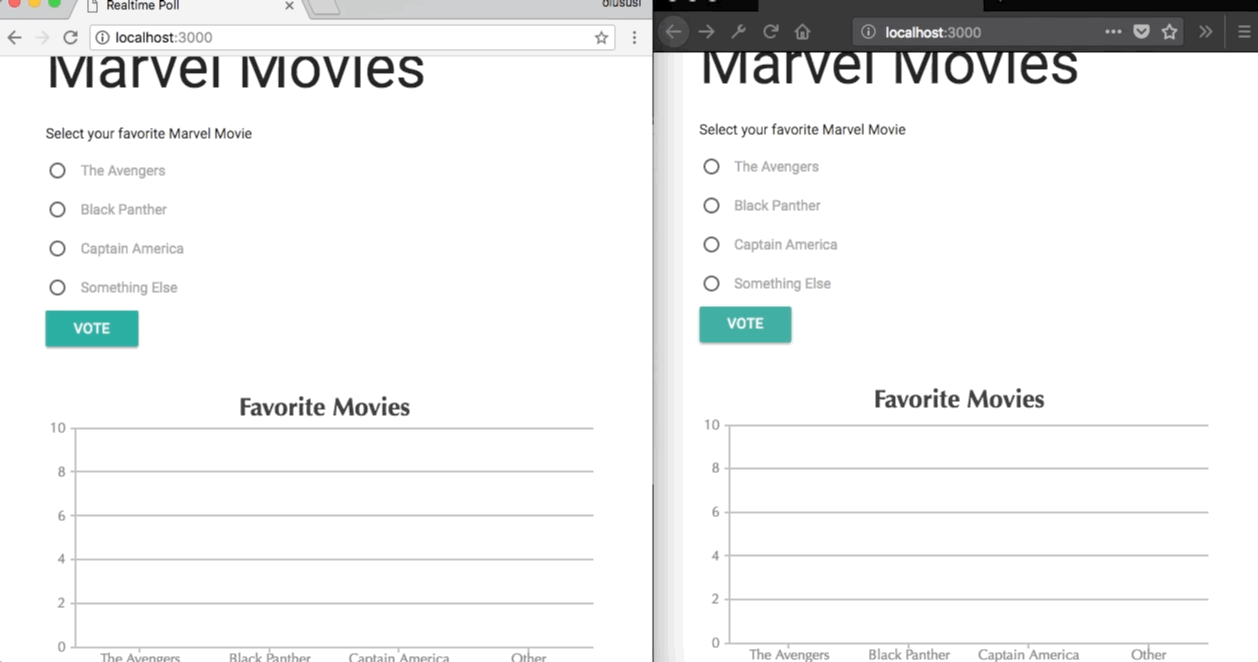The image size is (1258, 662).
Task: Select the Realtime Poll tab in Chrome
Action: (x=190, y=7)
